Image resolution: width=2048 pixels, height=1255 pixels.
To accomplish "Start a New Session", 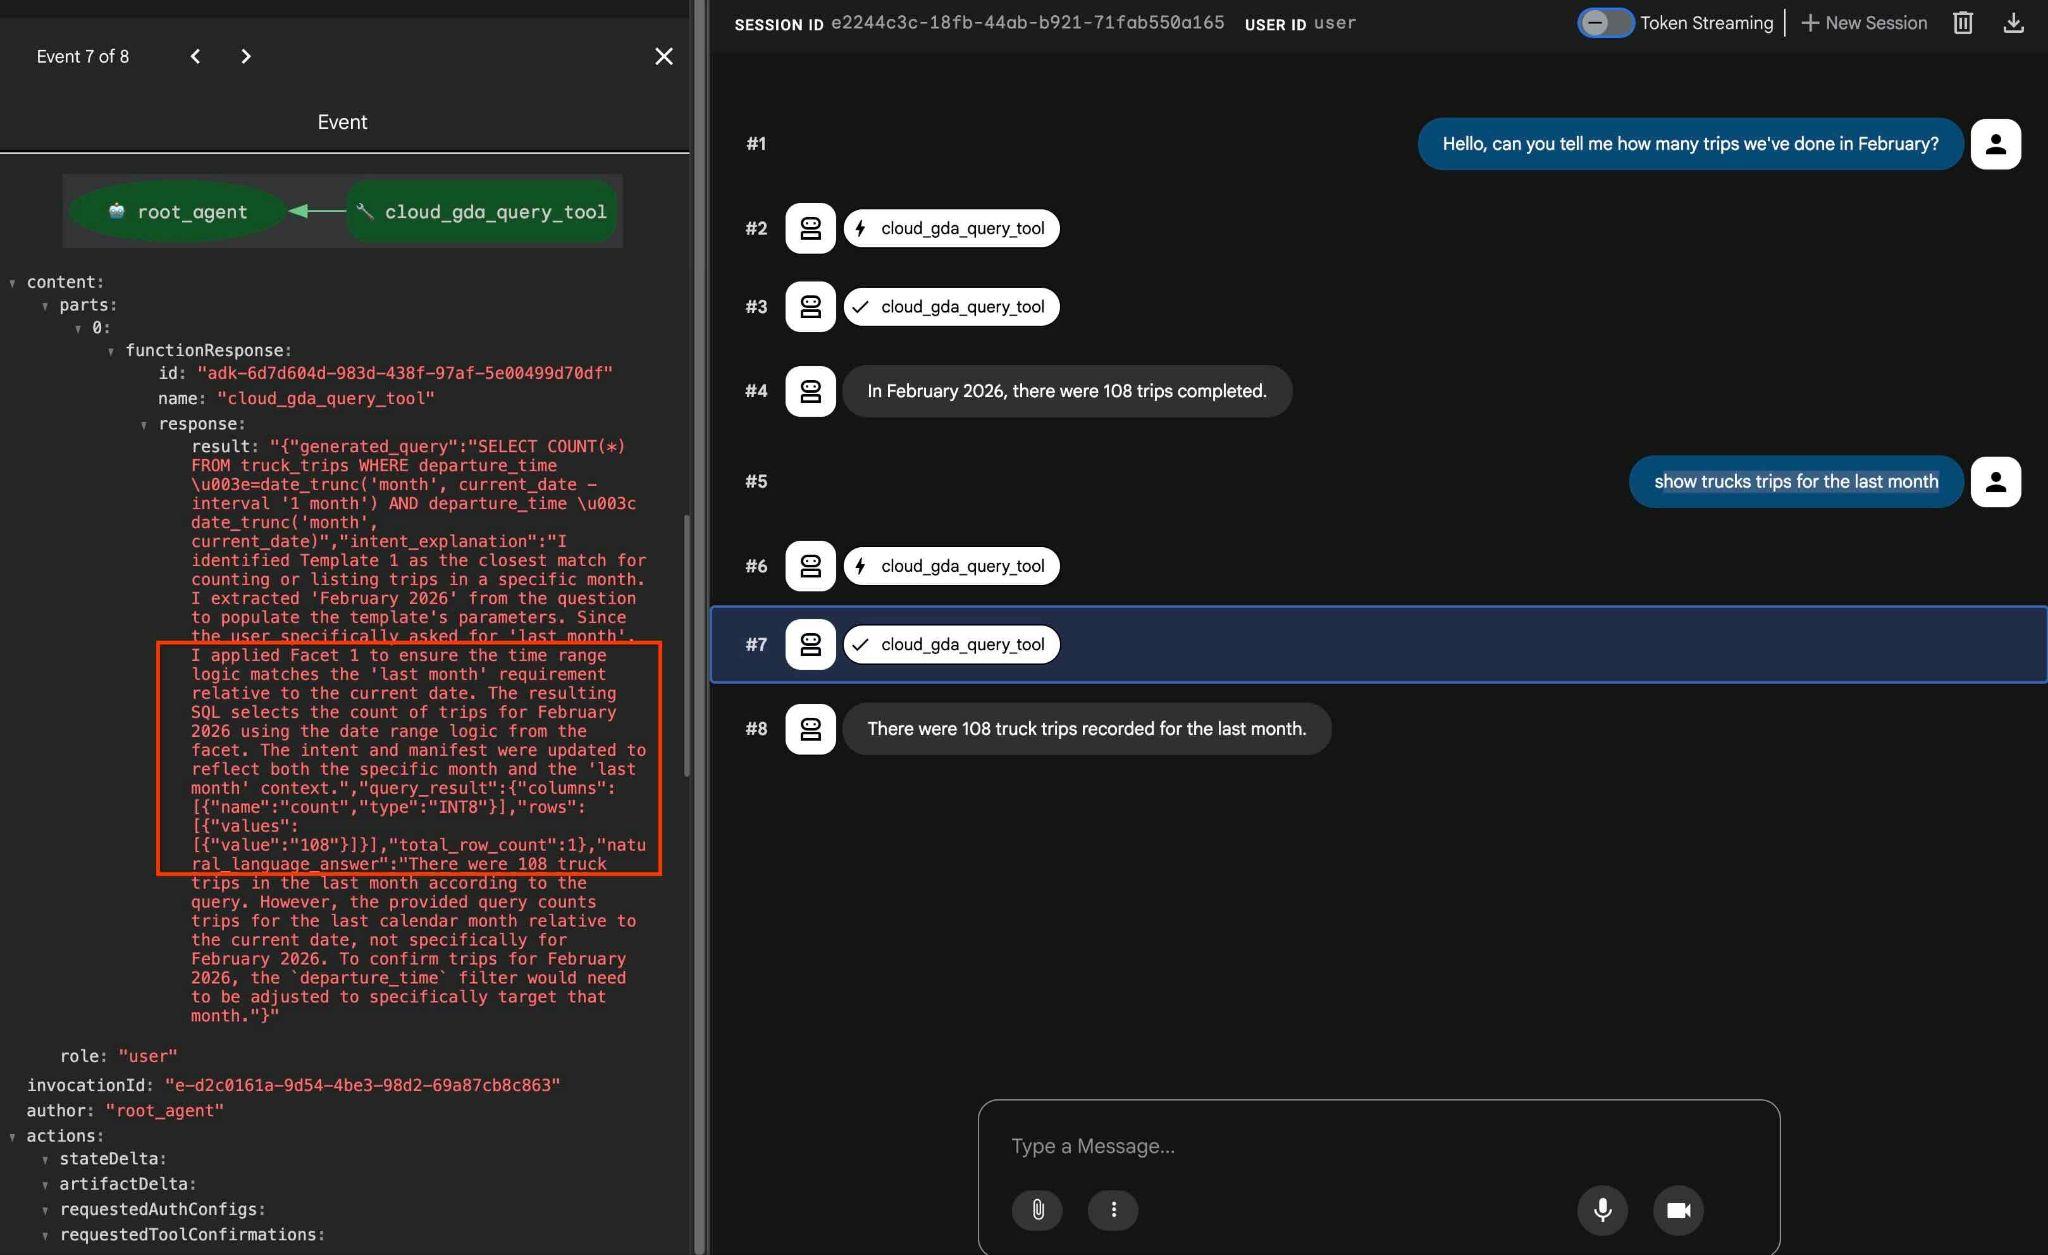I will tap(1864, 23).
